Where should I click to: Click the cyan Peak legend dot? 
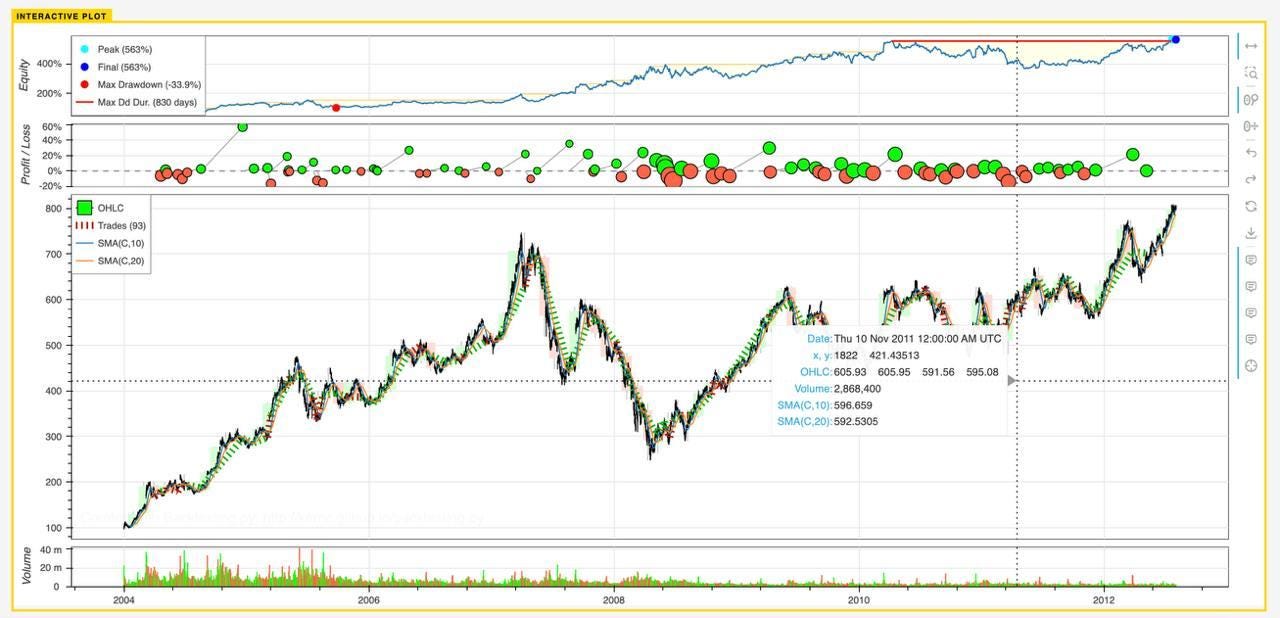[85, 49]
